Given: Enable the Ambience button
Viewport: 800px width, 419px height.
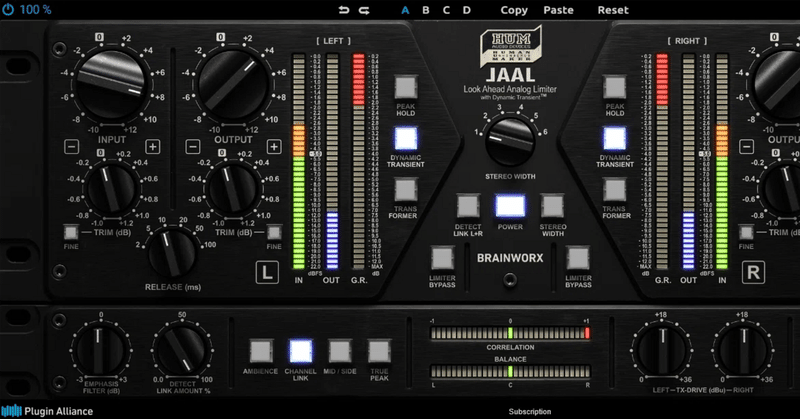Looking at the screenshot, I should 261,351.
